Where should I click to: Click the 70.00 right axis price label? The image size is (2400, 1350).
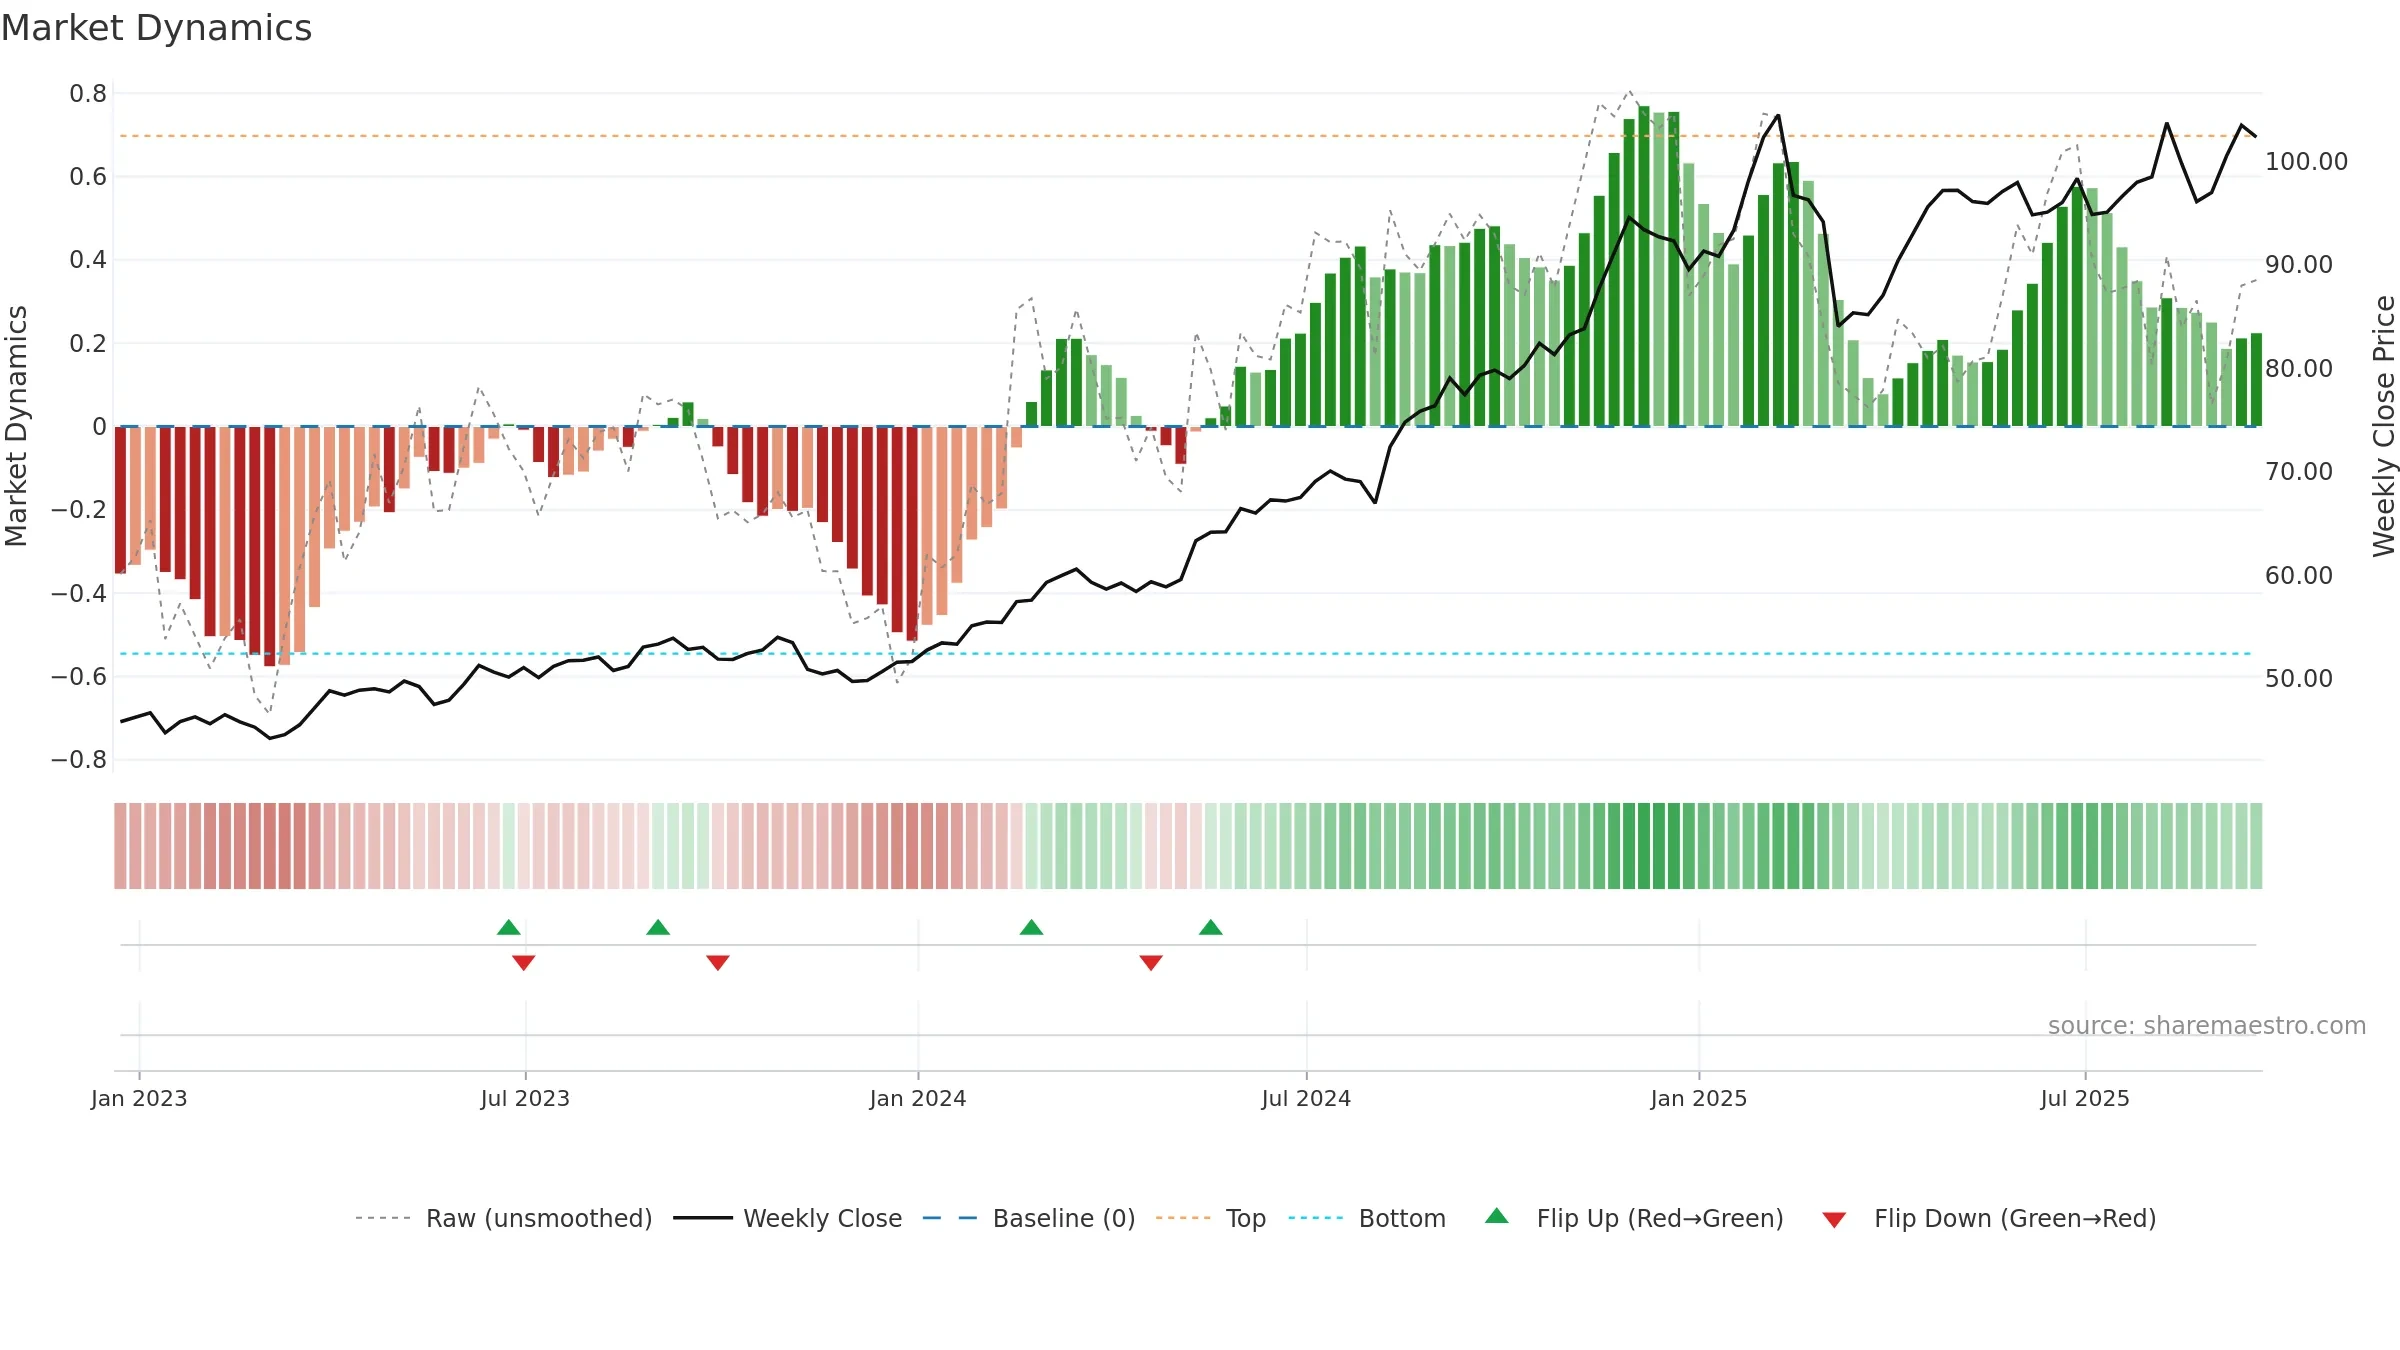2299,471
